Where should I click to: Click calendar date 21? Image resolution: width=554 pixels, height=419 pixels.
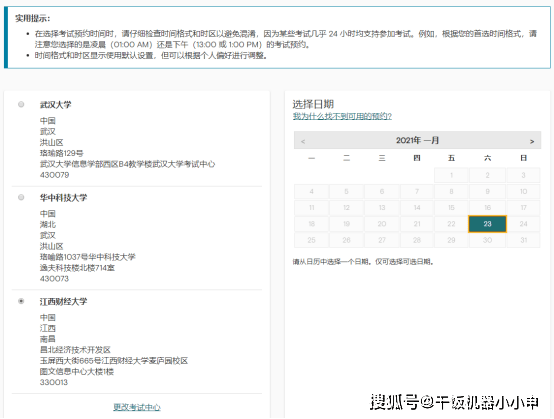click(x=417, y=224)
